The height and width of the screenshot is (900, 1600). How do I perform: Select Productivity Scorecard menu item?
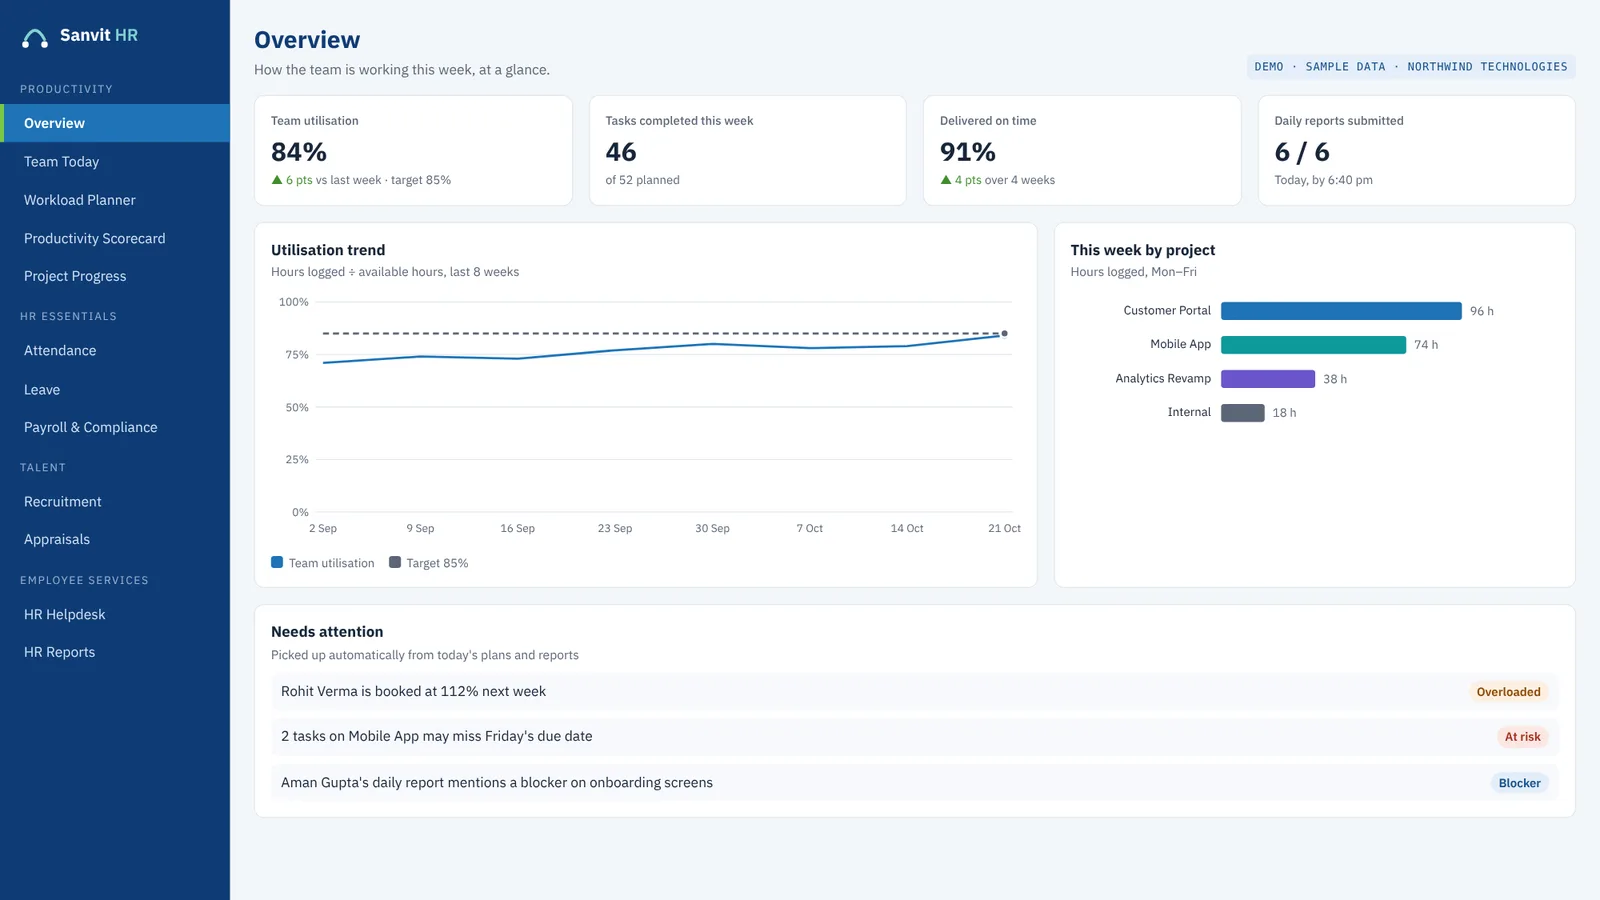point(115,238)
